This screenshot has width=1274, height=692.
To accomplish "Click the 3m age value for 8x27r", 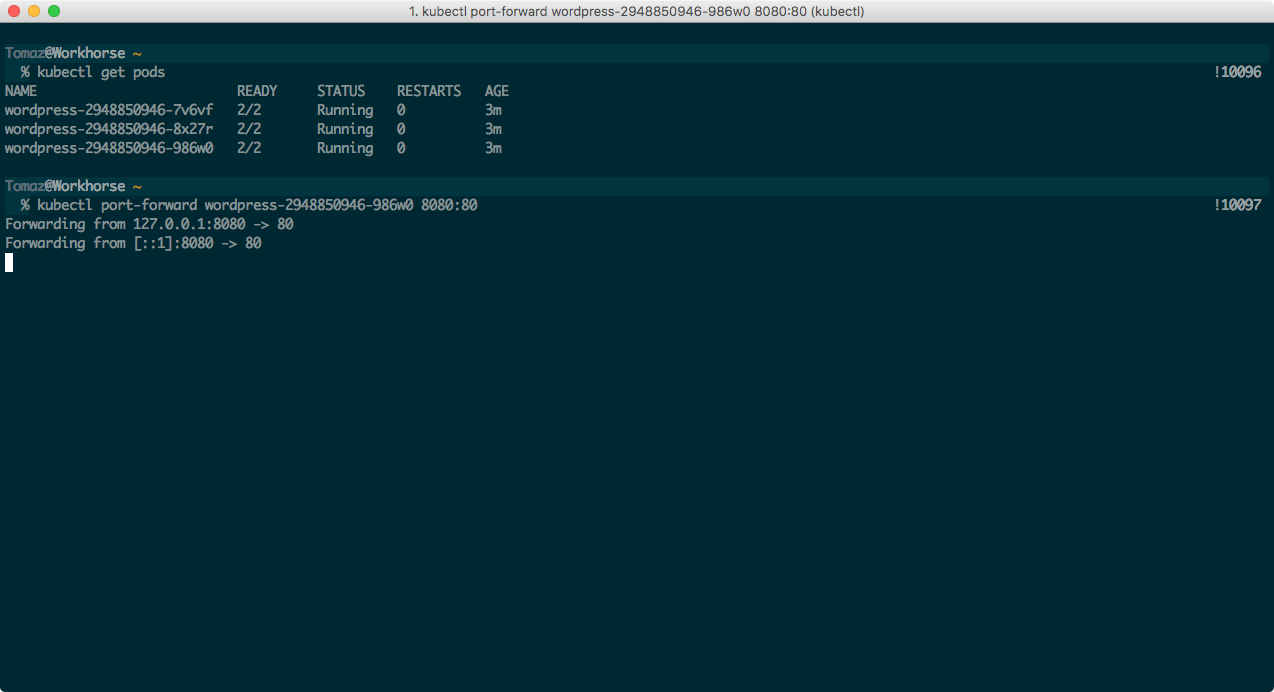I will click(493, 129).
